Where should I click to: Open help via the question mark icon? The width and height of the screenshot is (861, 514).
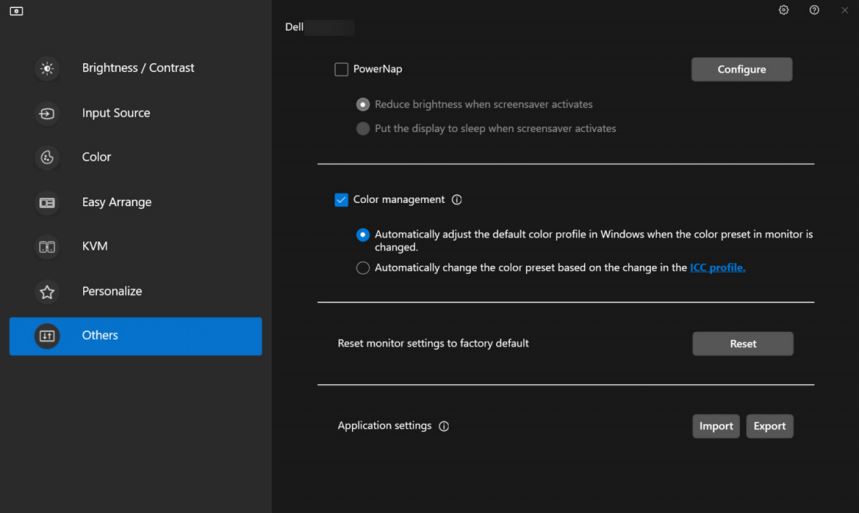click(x=814, y=10)
